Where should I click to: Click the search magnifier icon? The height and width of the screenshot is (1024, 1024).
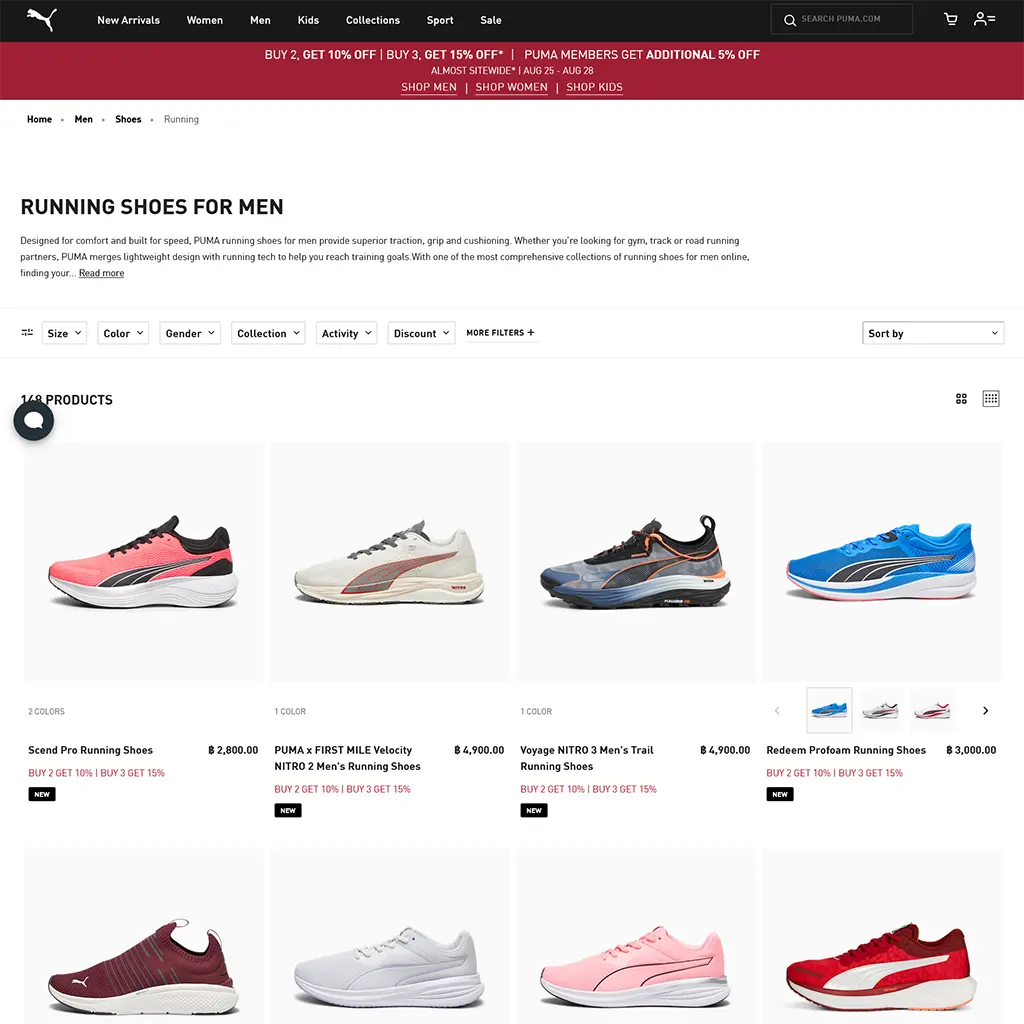[x=790, y=20]
